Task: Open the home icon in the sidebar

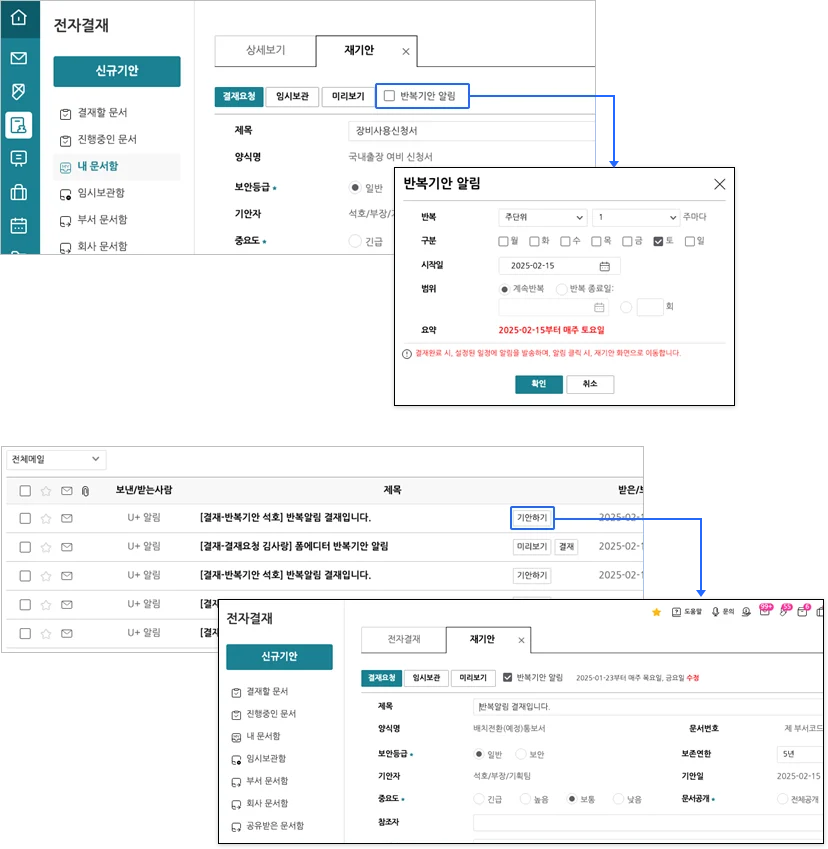Action: pyautogui.click(x=18, y=17)
